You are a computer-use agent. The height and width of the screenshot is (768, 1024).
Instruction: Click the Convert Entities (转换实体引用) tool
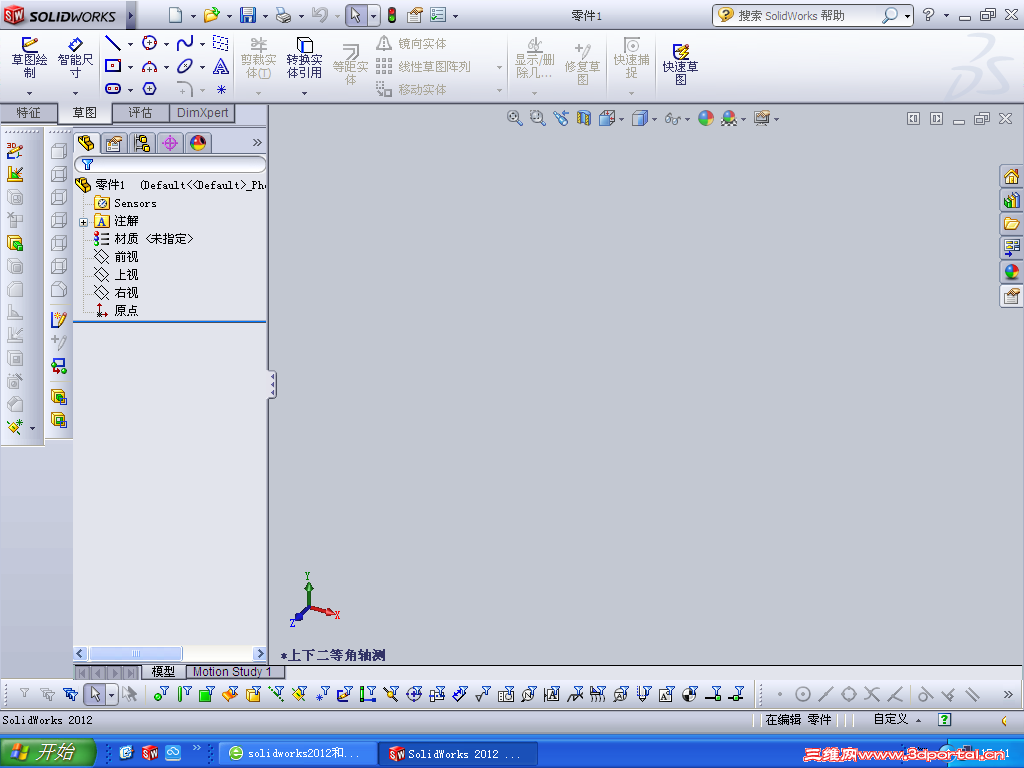304,58
